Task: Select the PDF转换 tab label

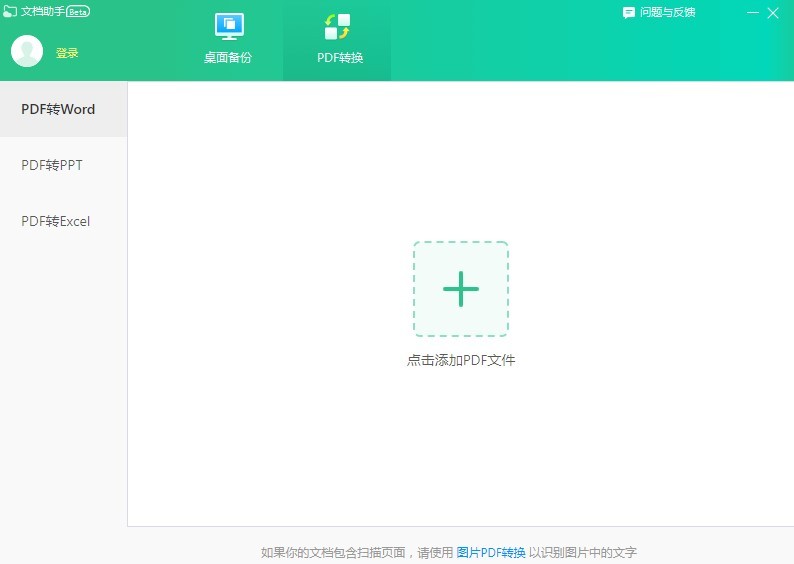Action: [x=340, y=58]
